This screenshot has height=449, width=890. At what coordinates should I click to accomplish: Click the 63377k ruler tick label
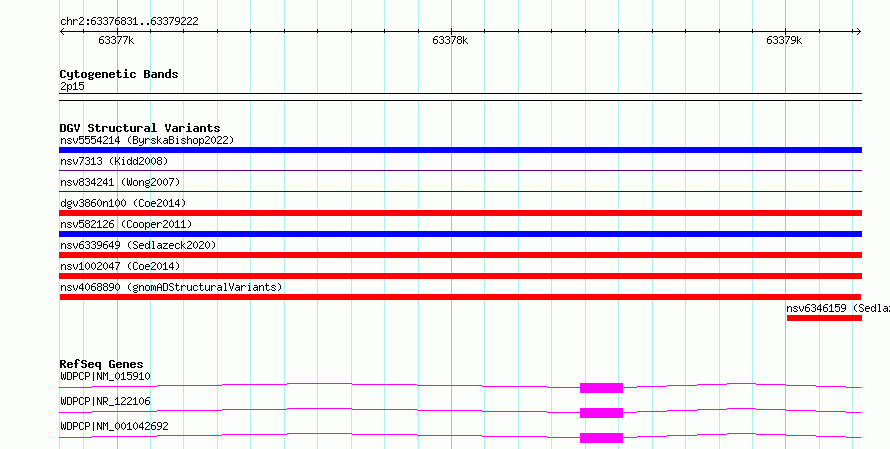116,40
